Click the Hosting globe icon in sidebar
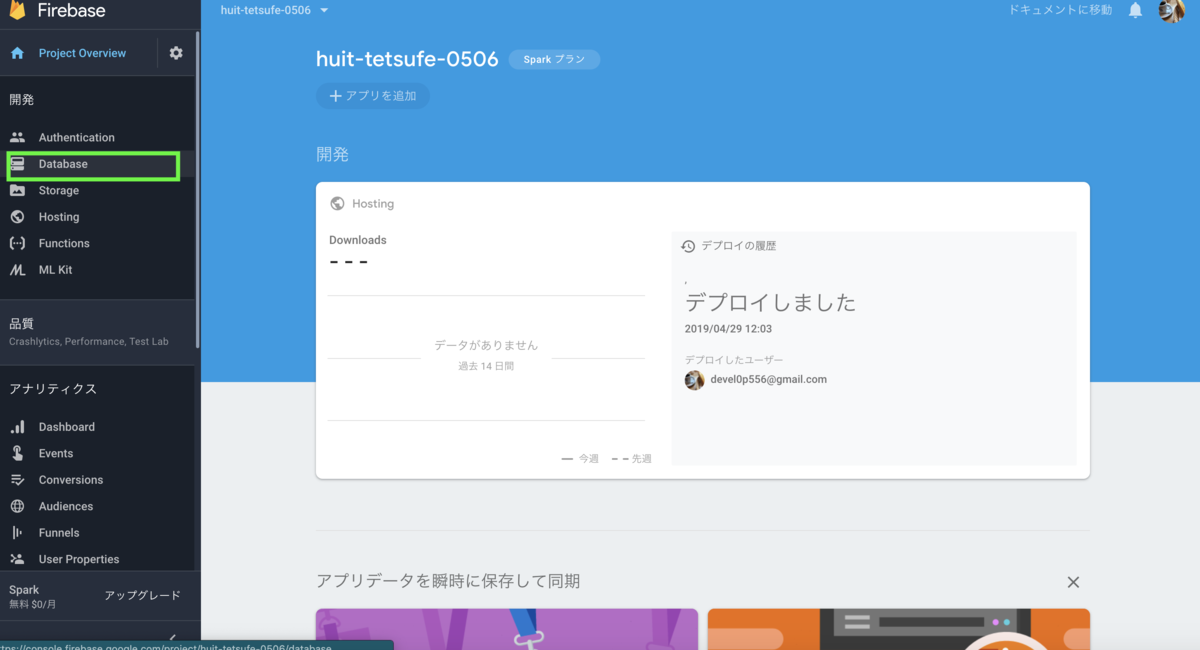The height and width of the screenshot is (650, 1200). pos(17,217)
